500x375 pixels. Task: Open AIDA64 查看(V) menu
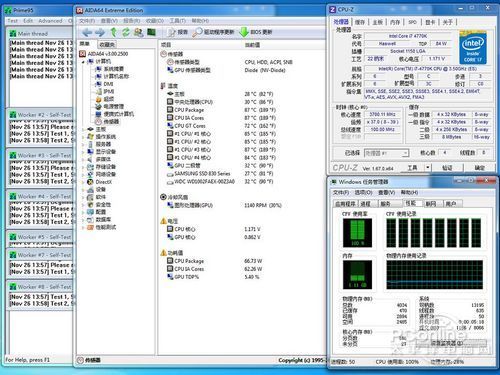pyautogui.click(x=109, y=21)
